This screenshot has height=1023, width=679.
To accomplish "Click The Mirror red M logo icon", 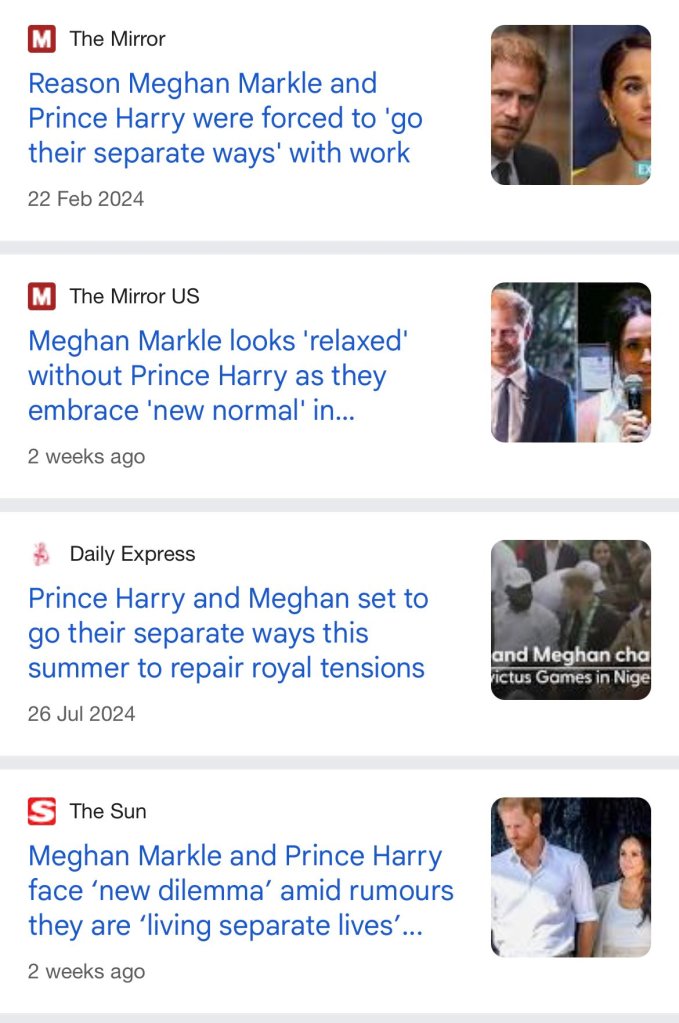I will pyautogui.click(x=42, y=40).
